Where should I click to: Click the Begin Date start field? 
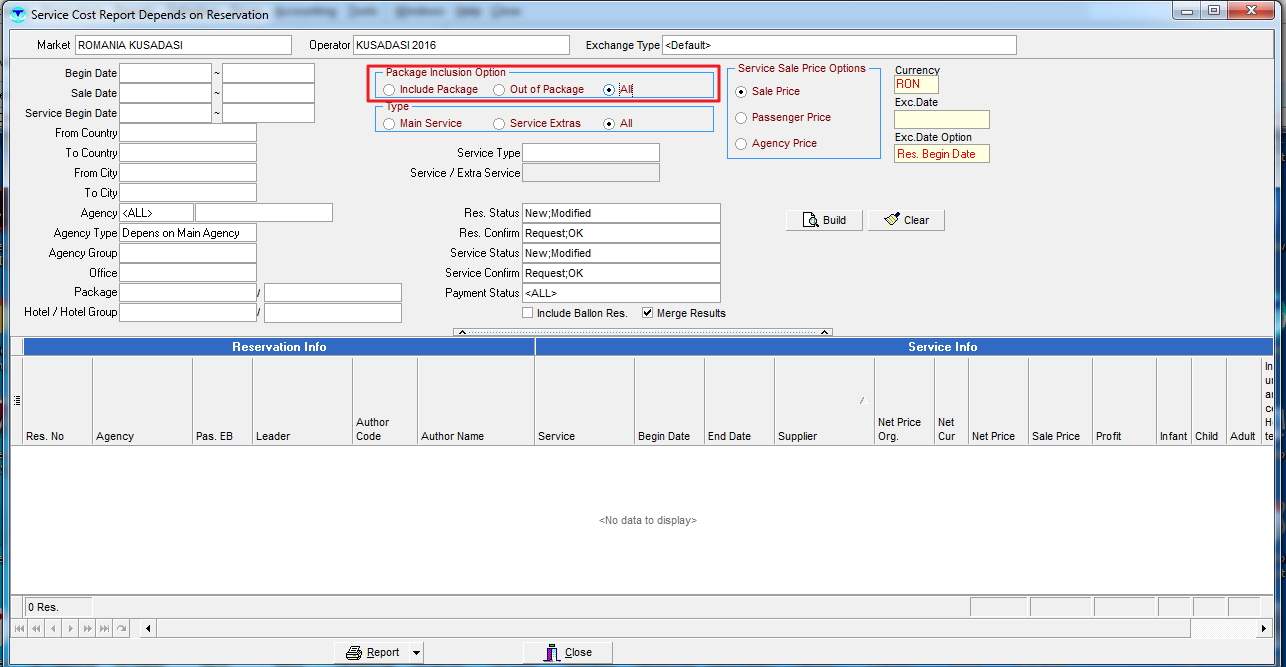165,73
